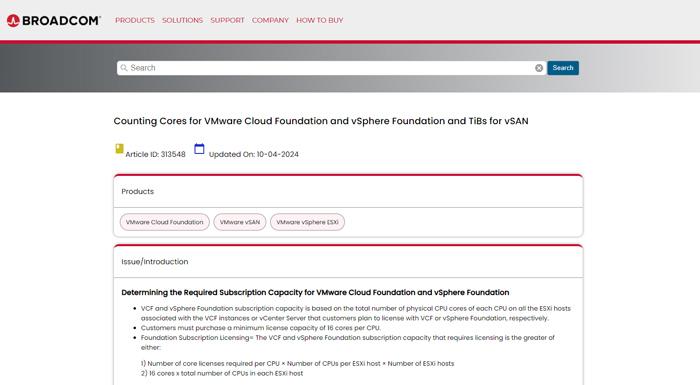
Task: Select the VMware Cloud Foundation product tag
Action: point(164,222)
